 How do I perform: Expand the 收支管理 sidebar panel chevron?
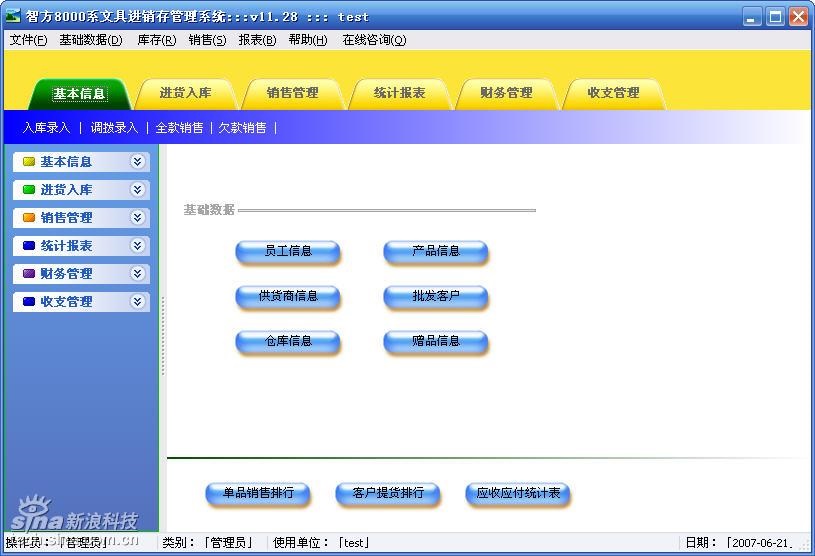click(x=137, y=301)
